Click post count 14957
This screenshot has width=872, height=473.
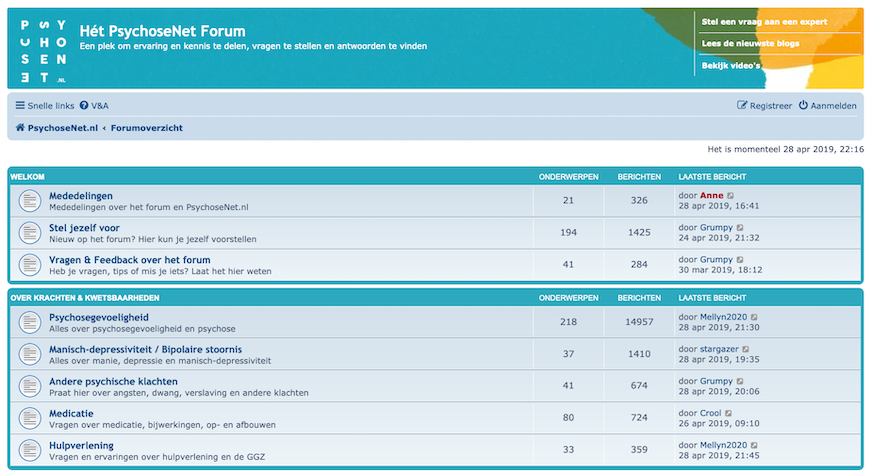coord(639,322)
